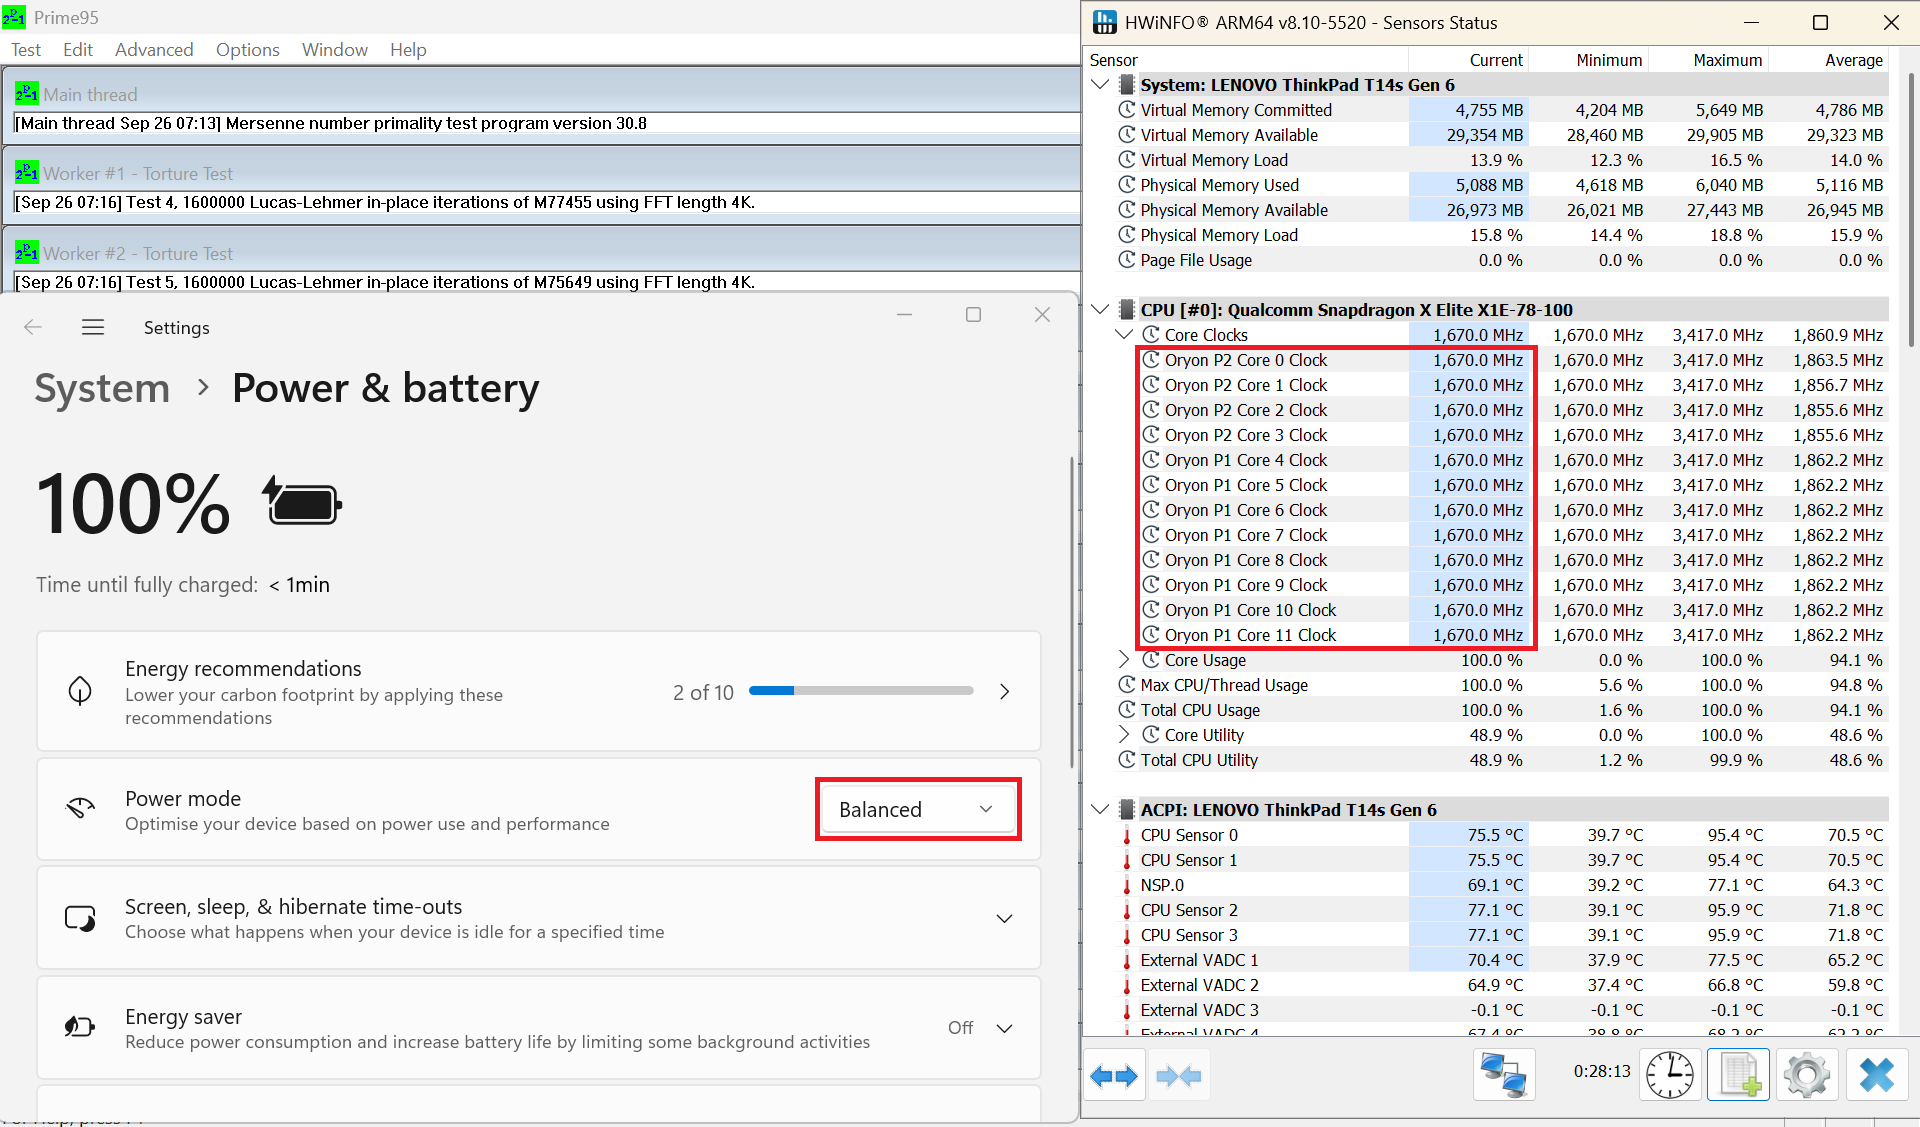Viewport: 1920px width, 1127px height.
Task: Click the charging battery icon
Action: click(303, 501)
